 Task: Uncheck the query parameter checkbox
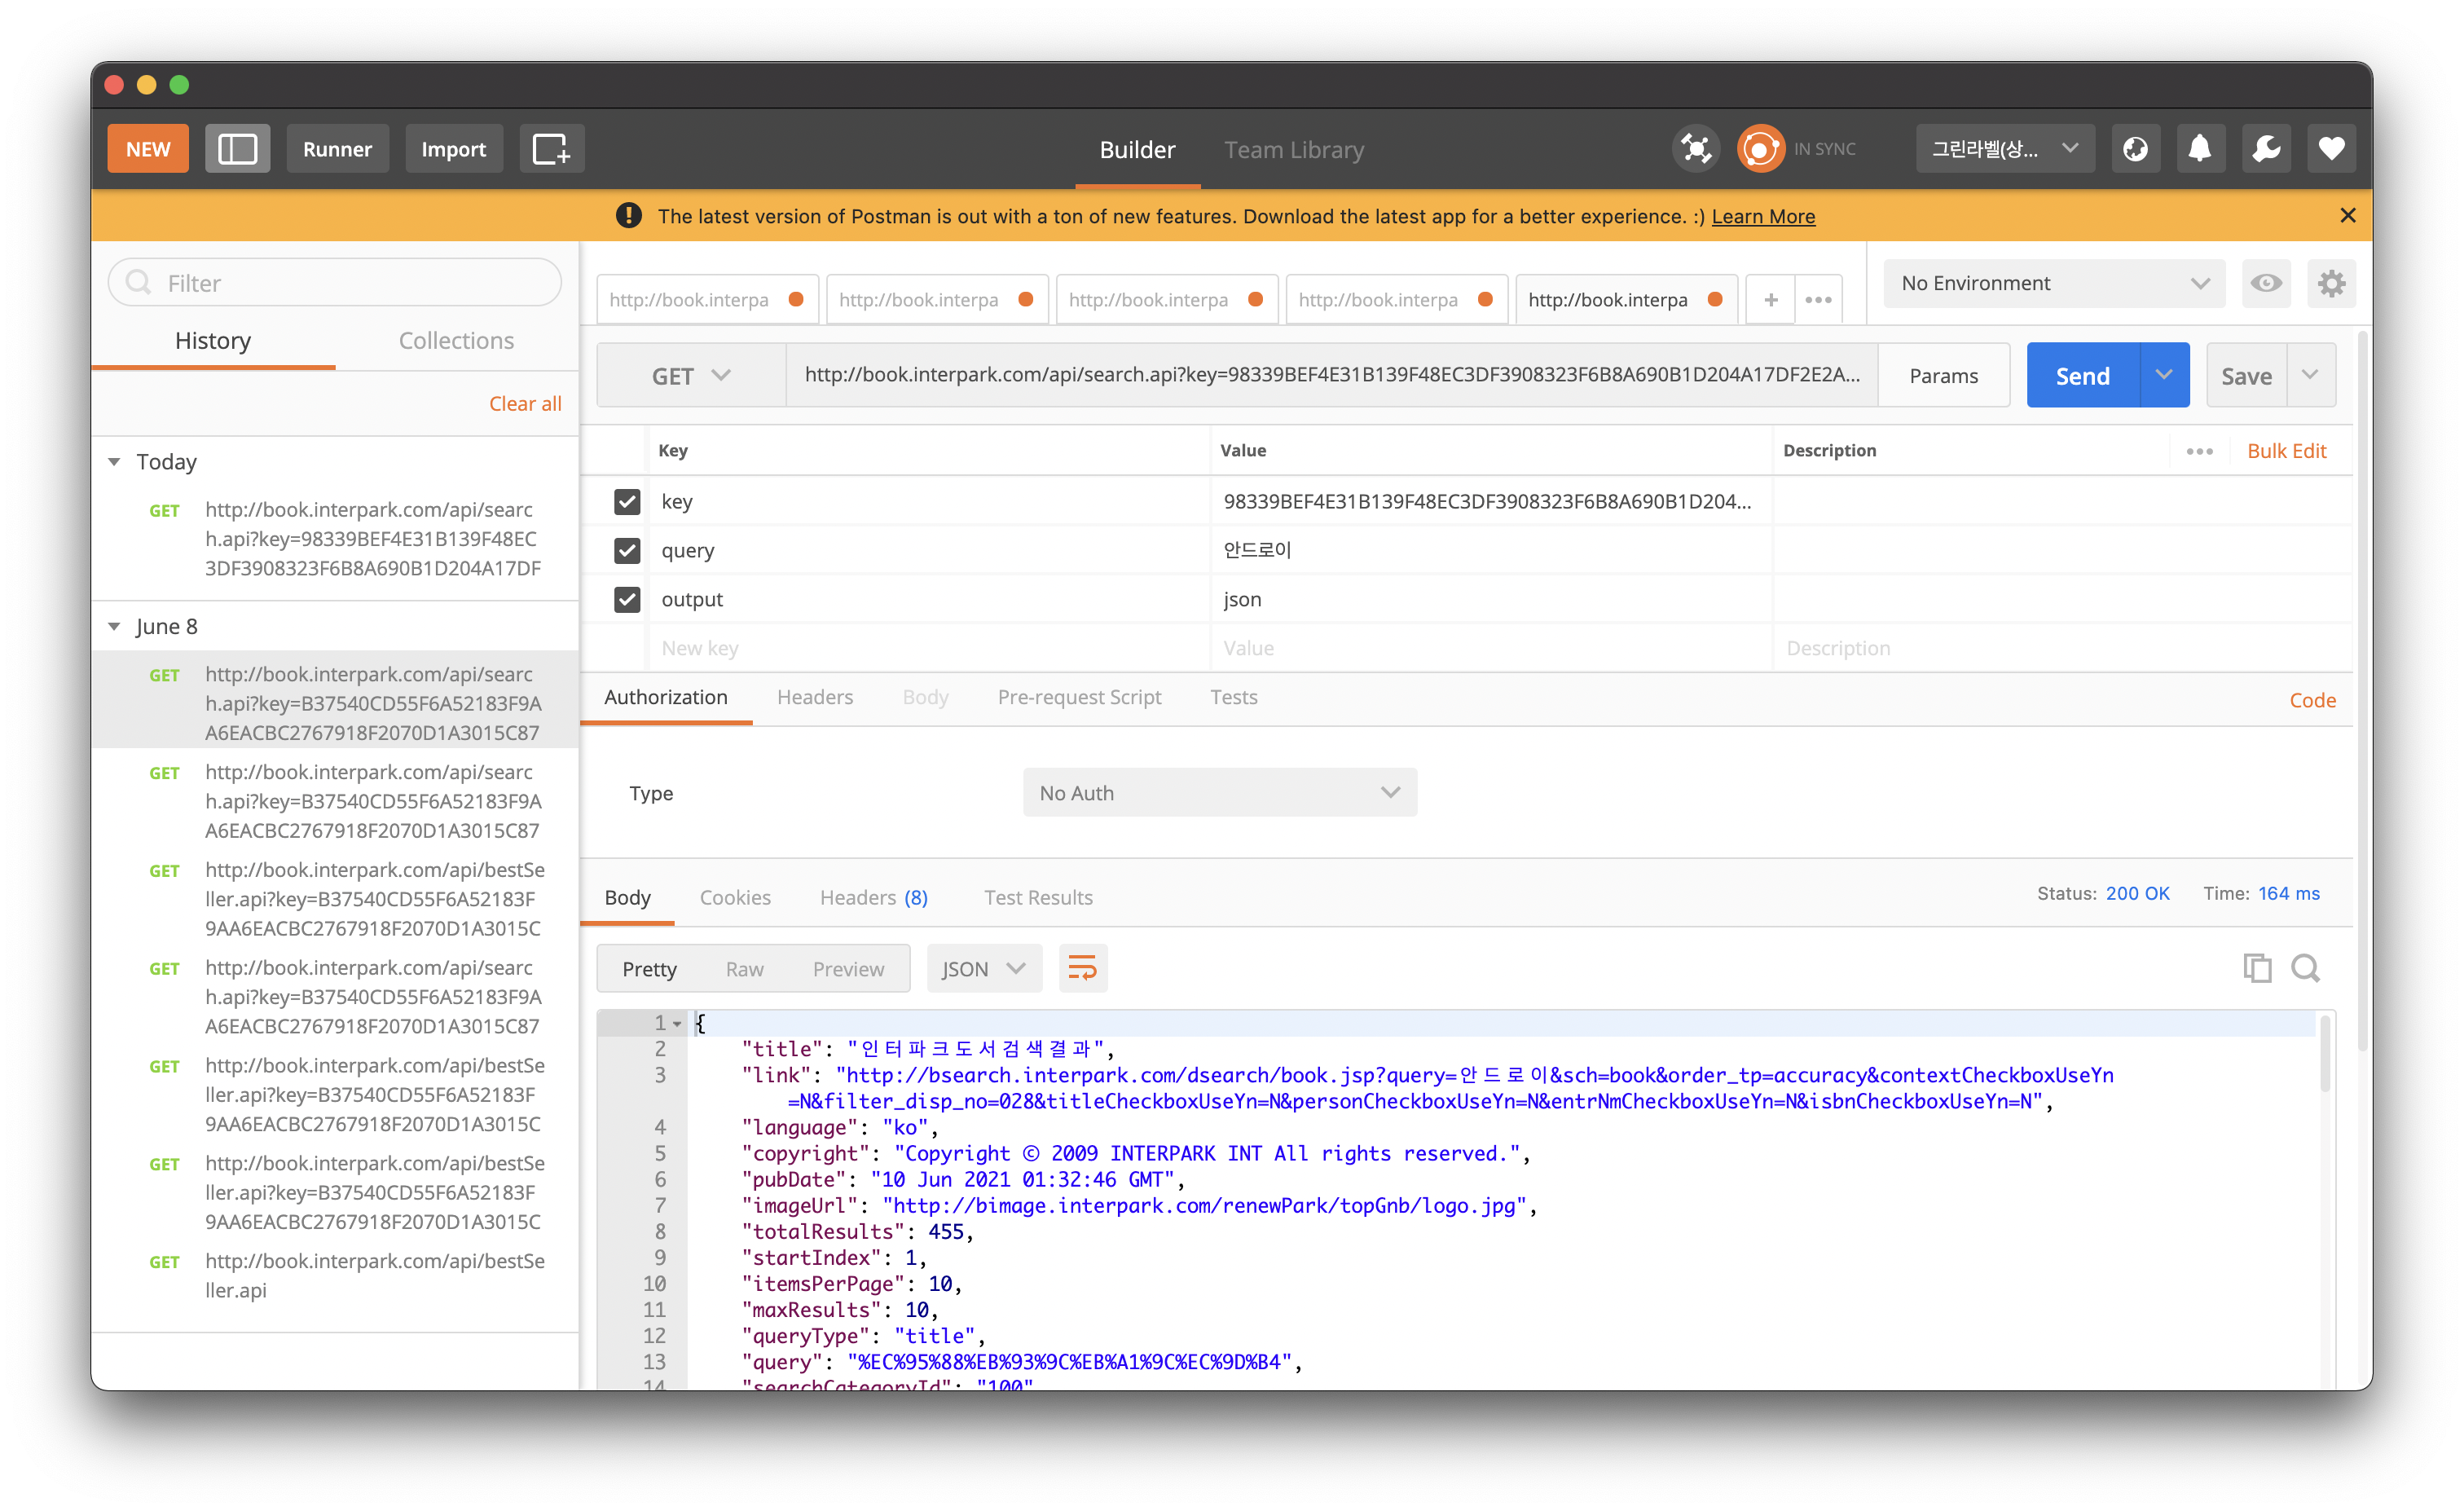[x=627, y=550]
